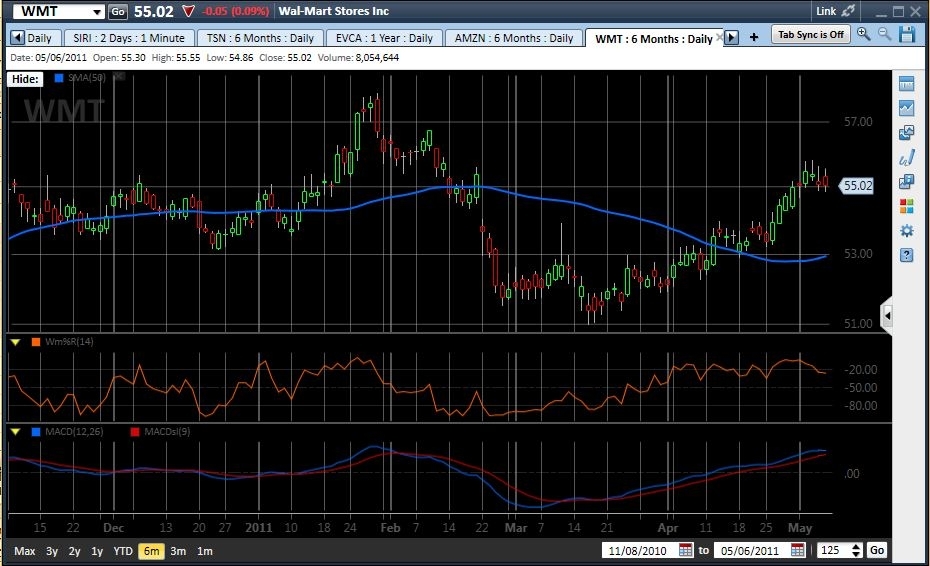Switch to SIRI : 2 Days : 1 Minute tab
Image resolution: width=930 pixels, height=566 pixels.
tap(129, 38)
